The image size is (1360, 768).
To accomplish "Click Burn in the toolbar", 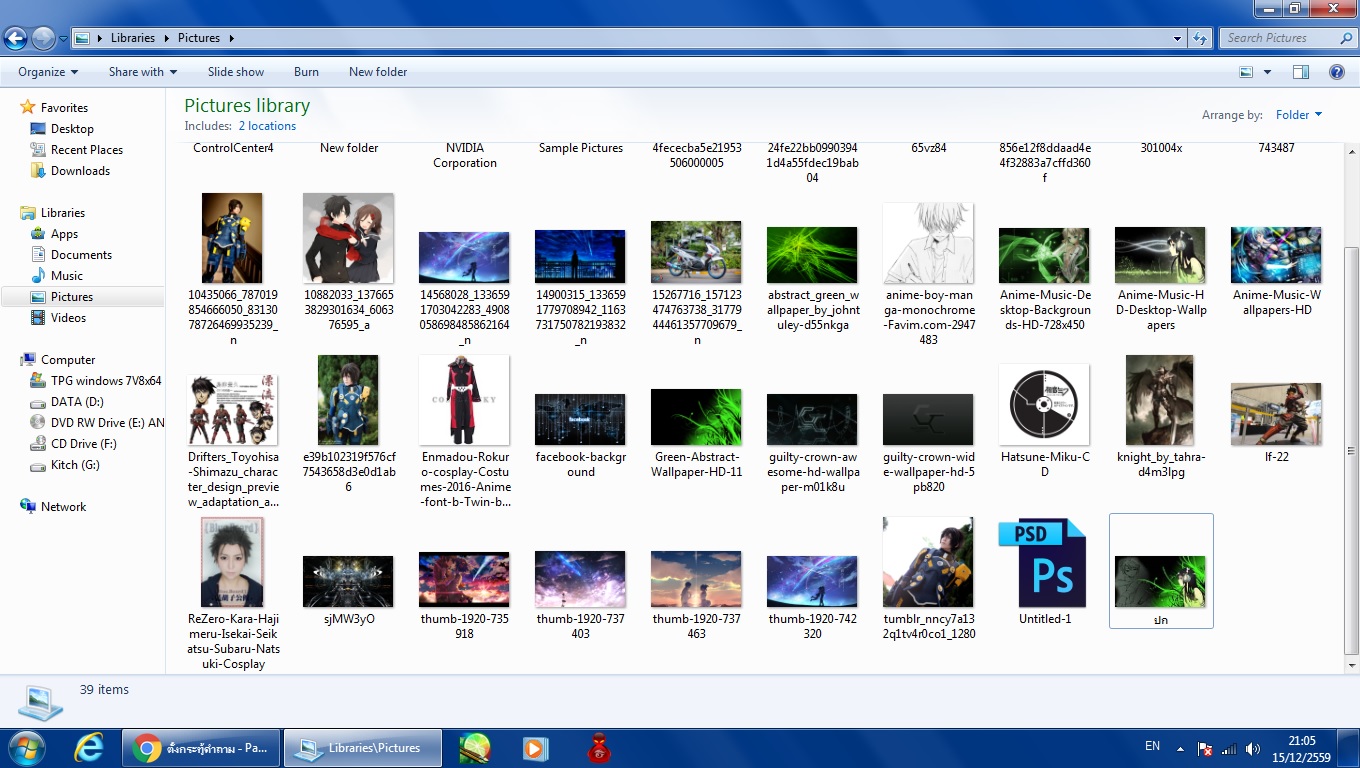I will coord(306,72).
